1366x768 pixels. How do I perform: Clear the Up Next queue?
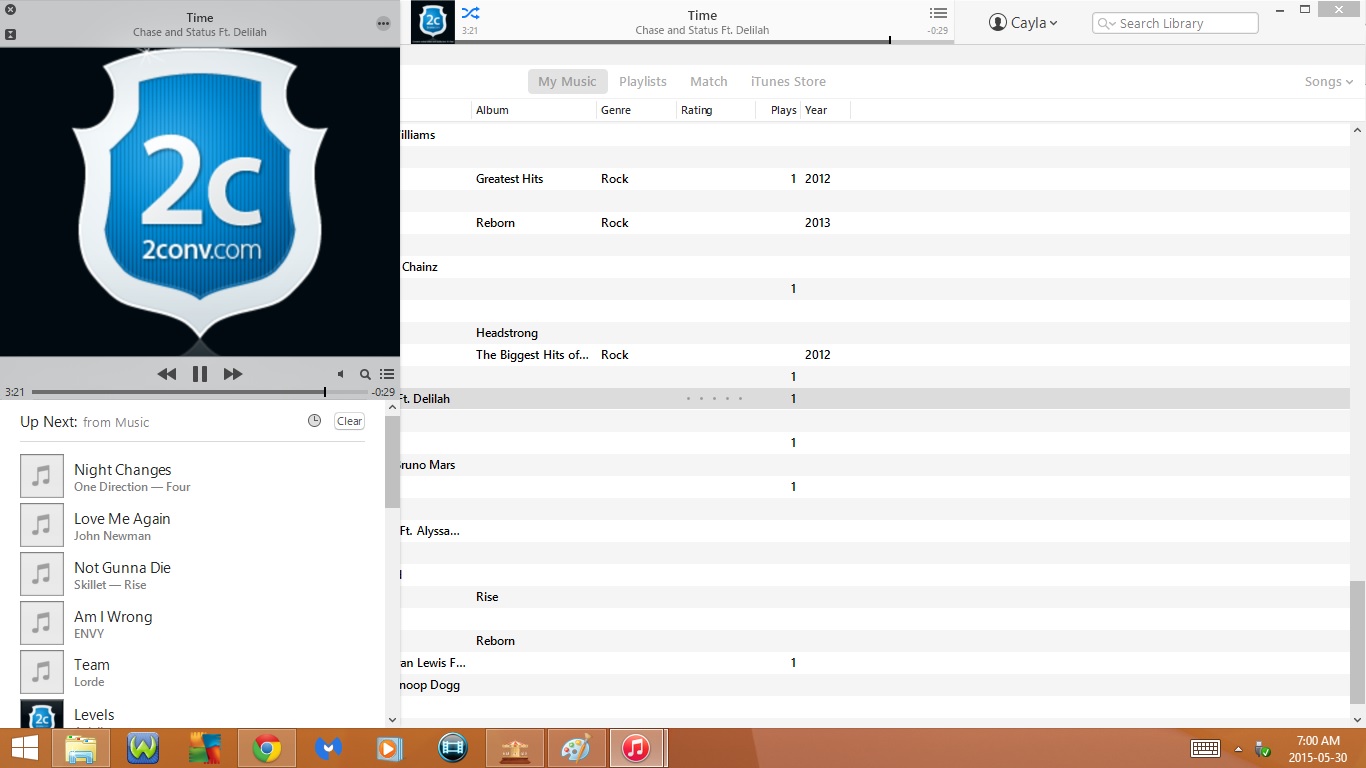coord(350,421)
